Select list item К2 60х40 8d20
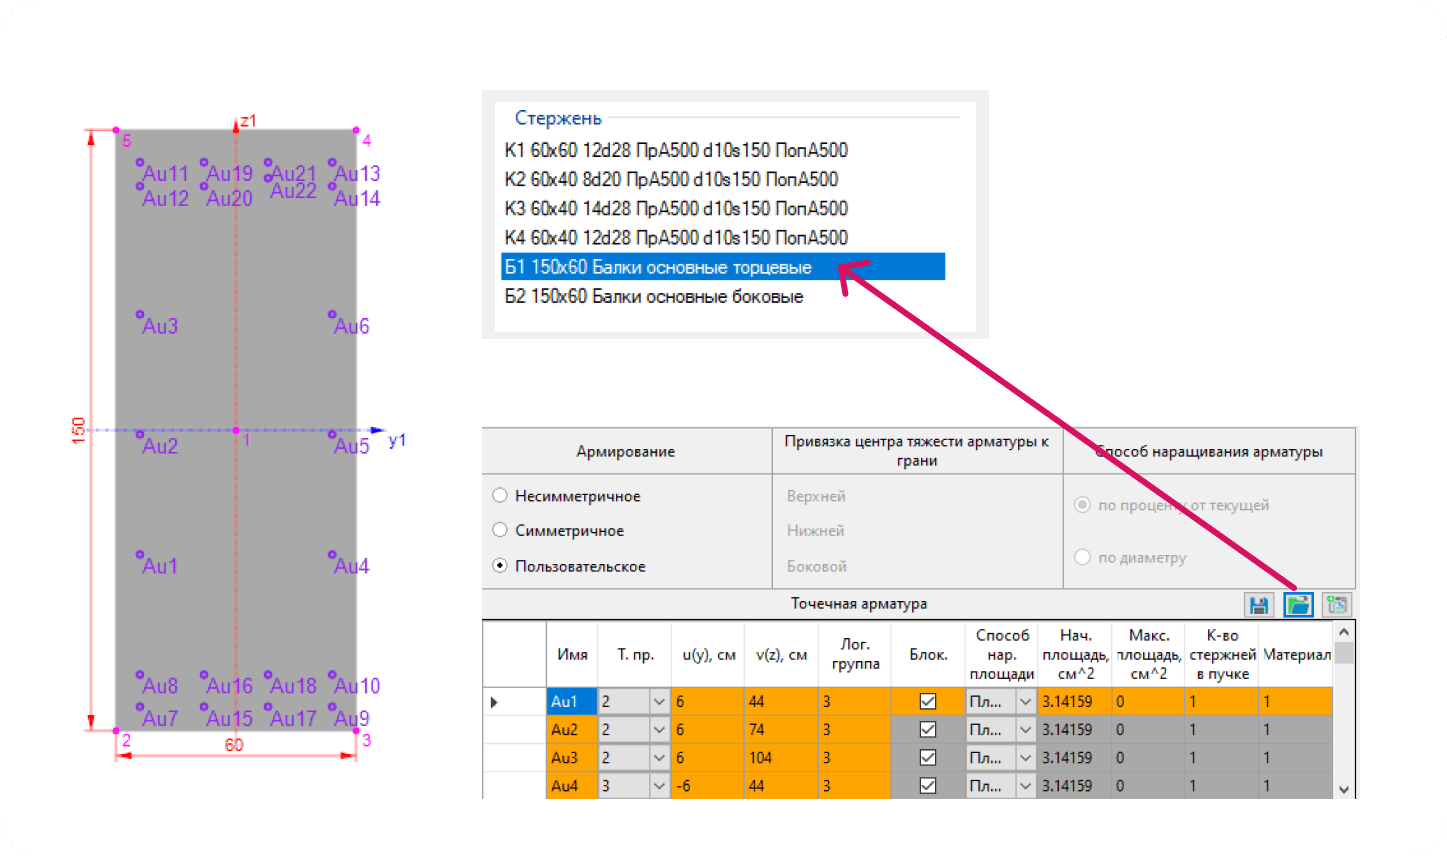1447x856 pixels. pos(671,179)
